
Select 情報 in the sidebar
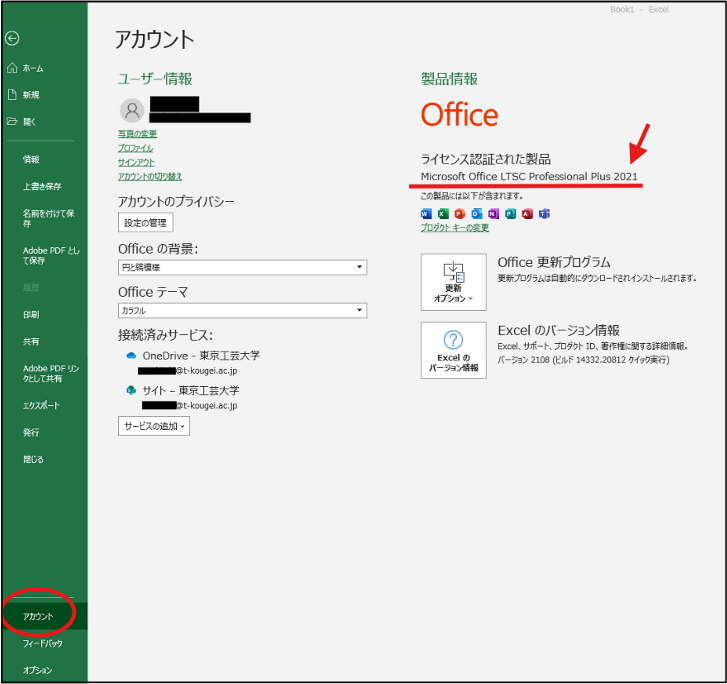point(32,160)
